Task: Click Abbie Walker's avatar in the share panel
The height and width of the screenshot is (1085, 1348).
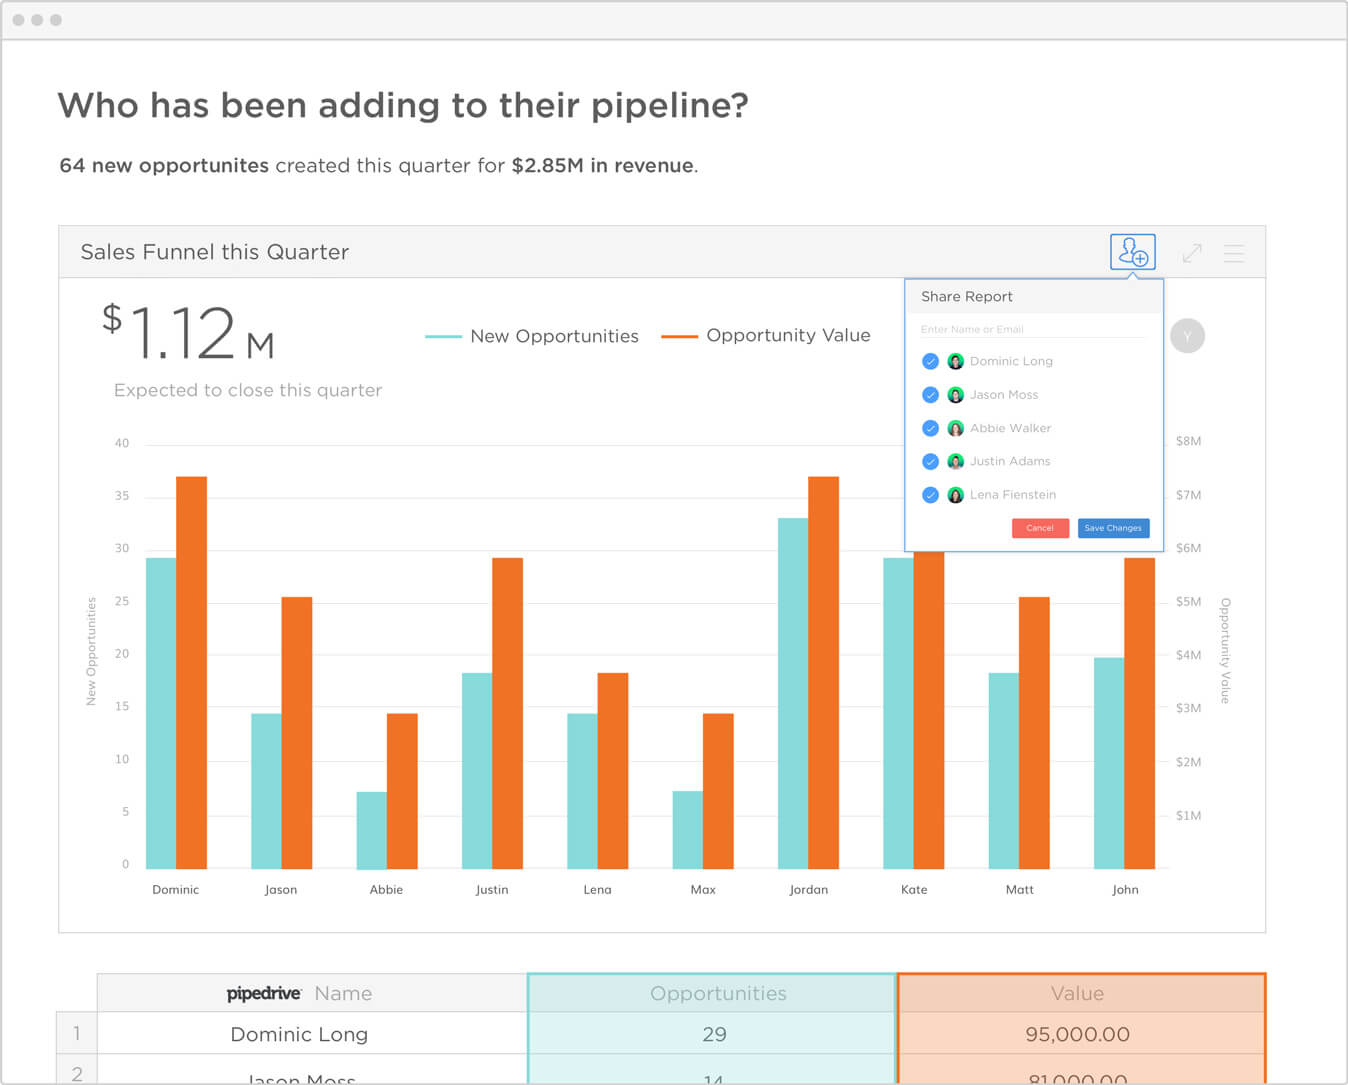Action: pyautogui.click(x=955, y=428)
